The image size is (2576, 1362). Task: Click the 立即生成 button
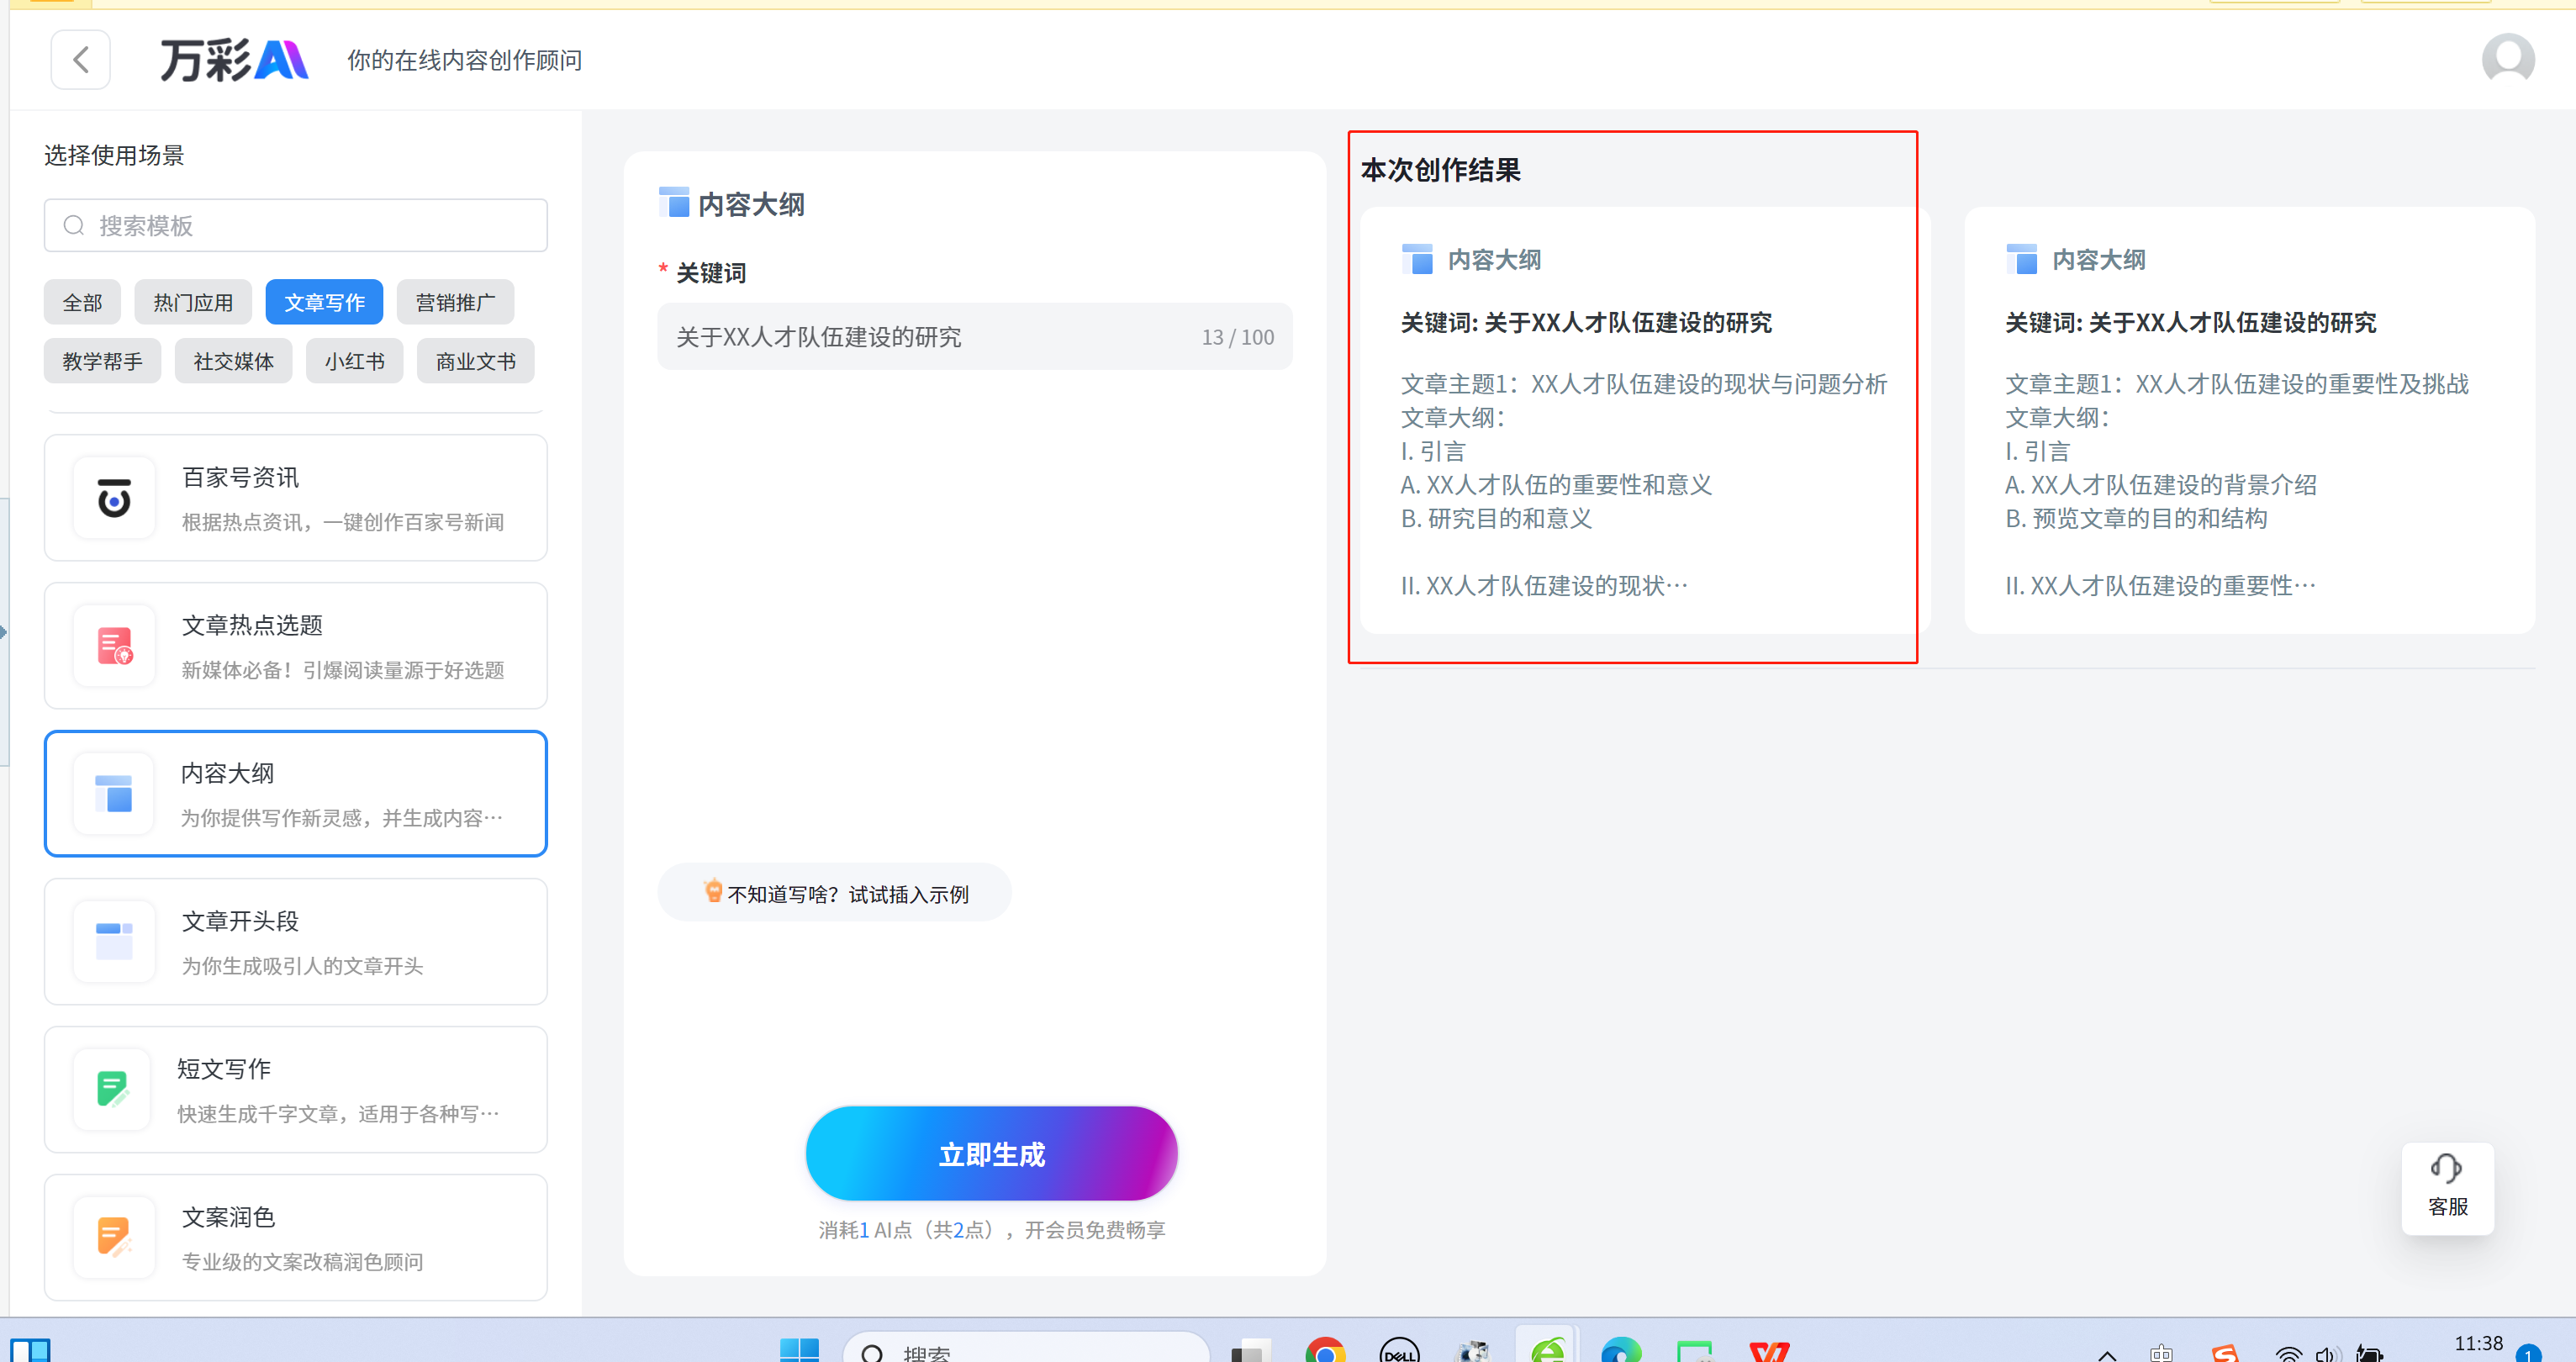tap(991, 1153)
